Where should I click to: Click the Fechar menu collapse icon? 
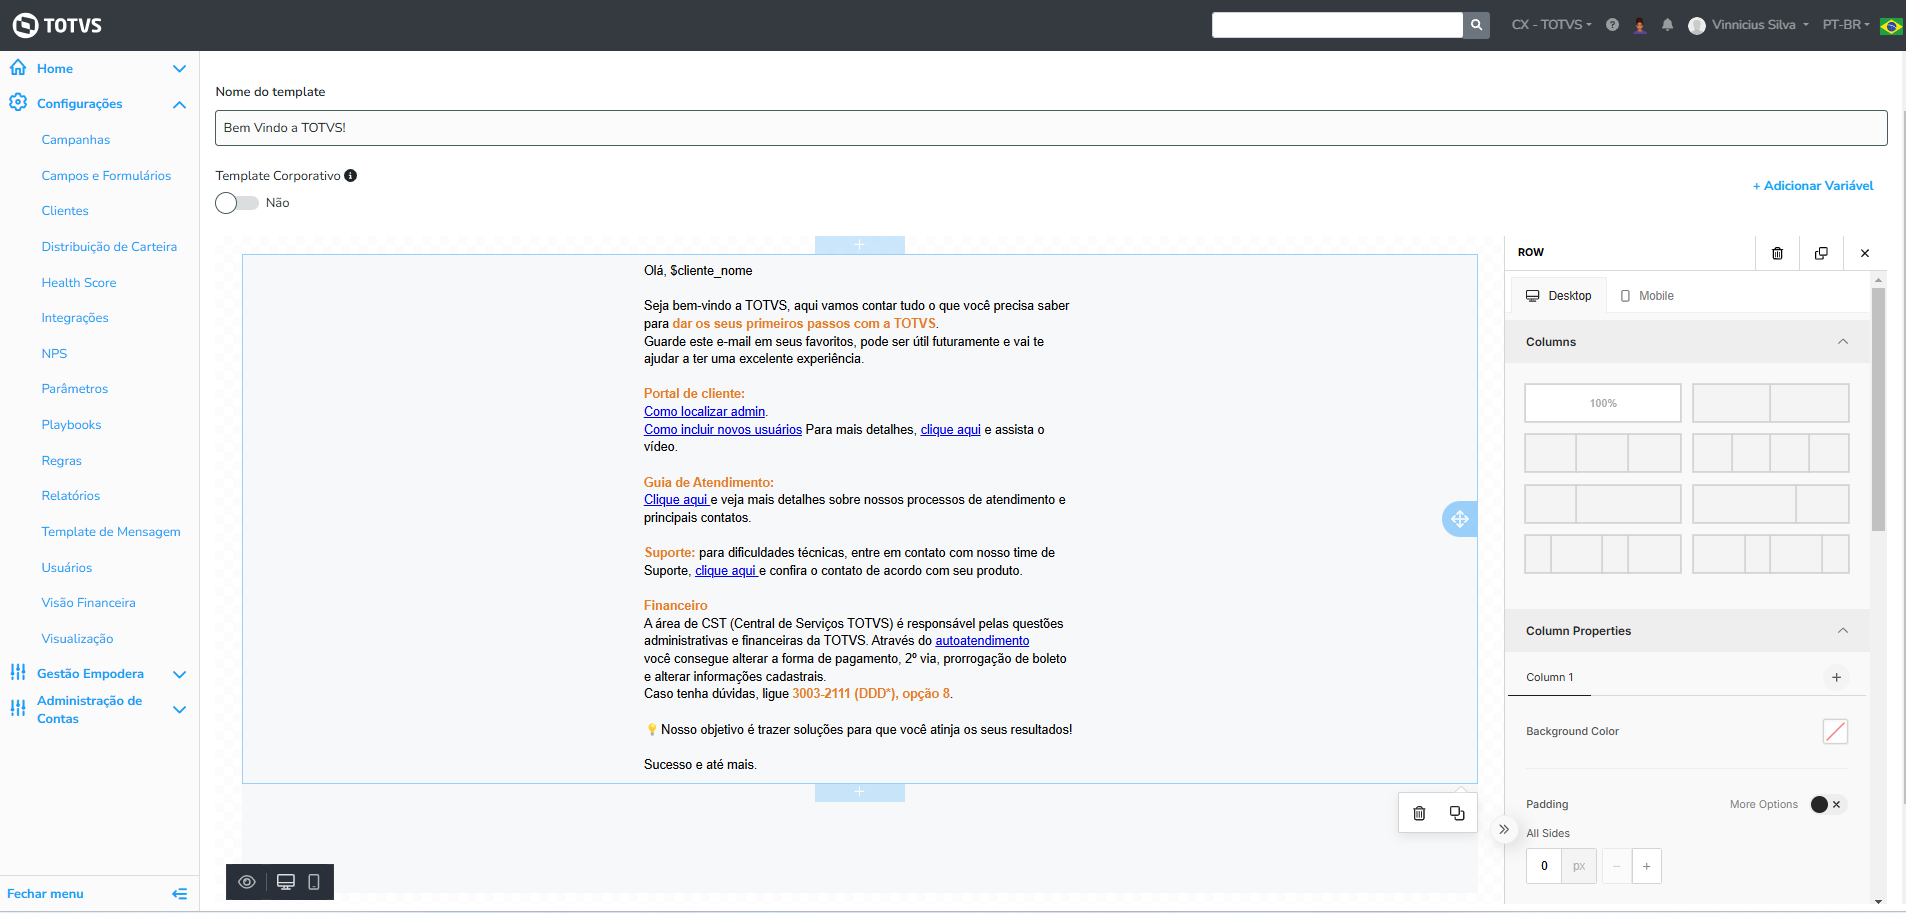pyautogui.click(x=180, y=894)
